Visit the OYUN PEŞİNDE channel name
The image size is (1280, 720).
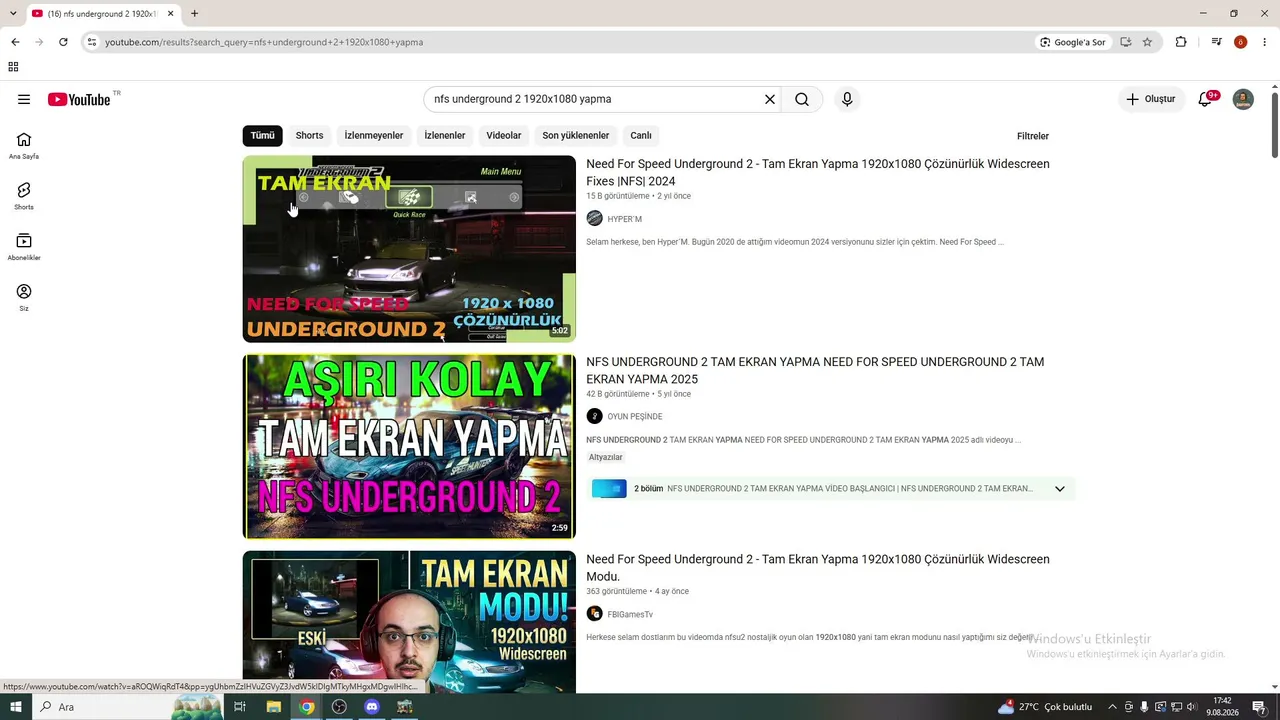pos(635,417)
